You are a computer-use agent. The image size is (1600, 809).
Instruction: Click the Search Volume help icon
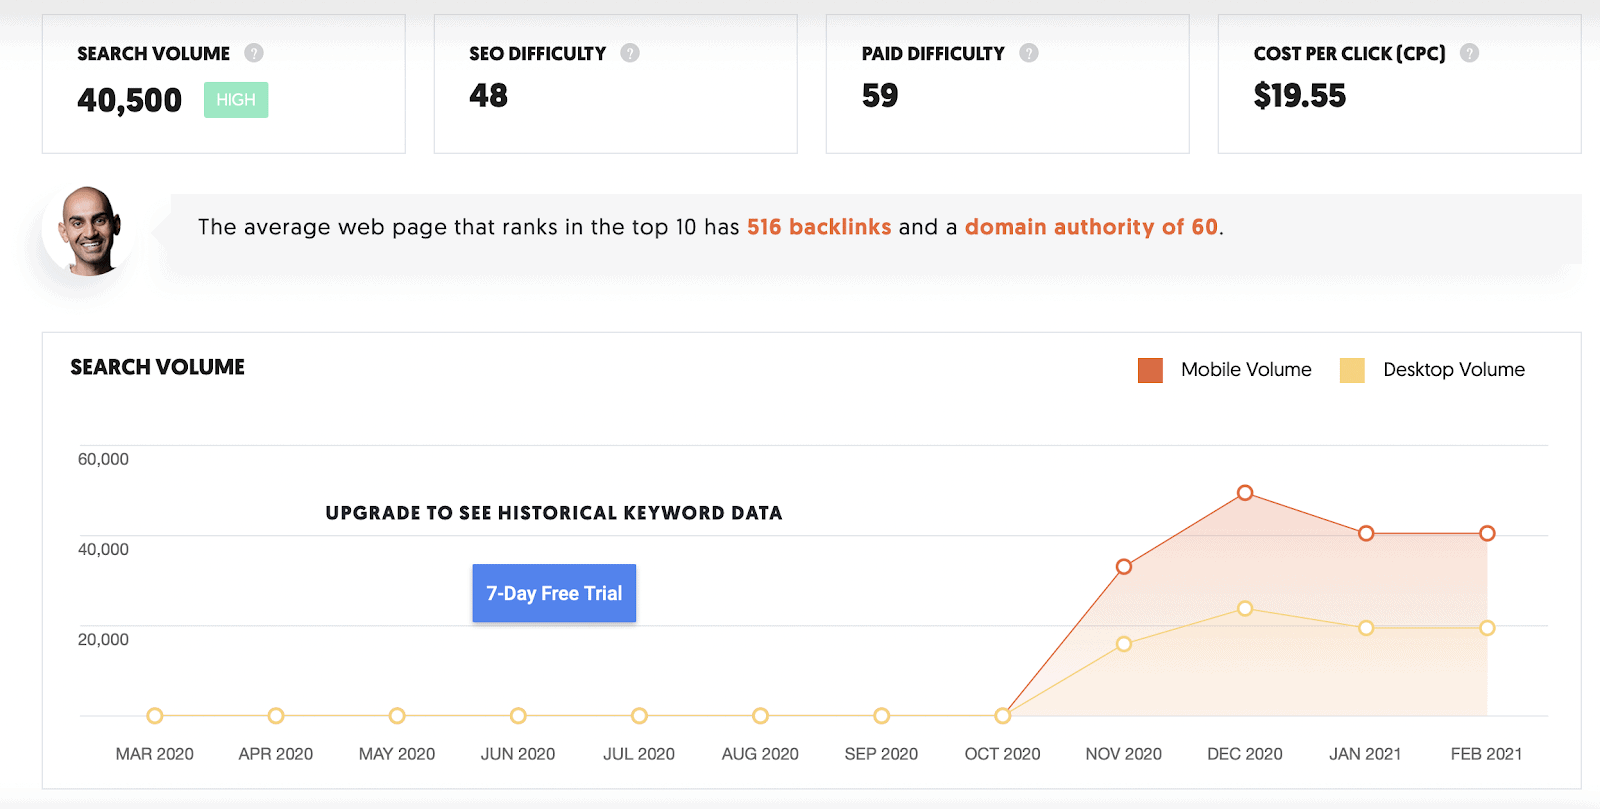(x=254, y=53)
